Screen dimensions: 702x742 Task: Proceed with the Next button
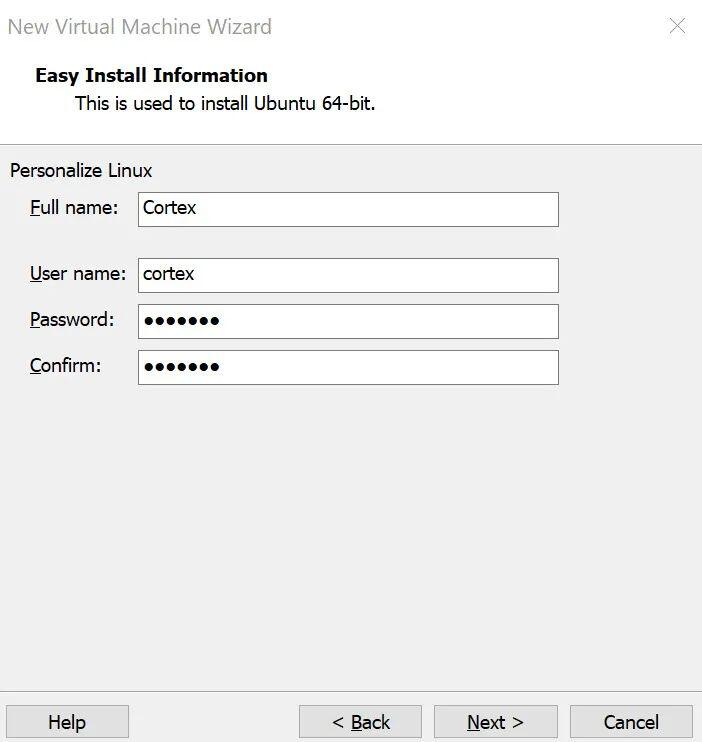click(495, 722)
